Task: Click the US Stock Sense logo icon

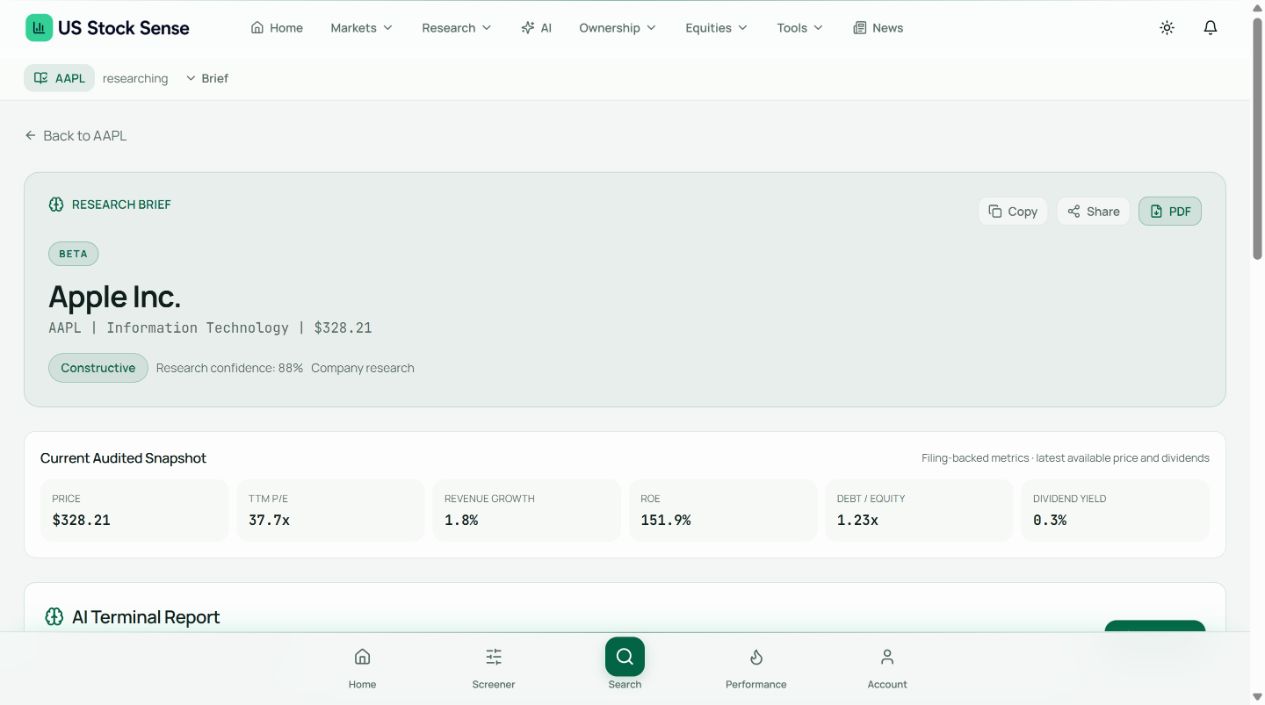Action: [39, 28]
